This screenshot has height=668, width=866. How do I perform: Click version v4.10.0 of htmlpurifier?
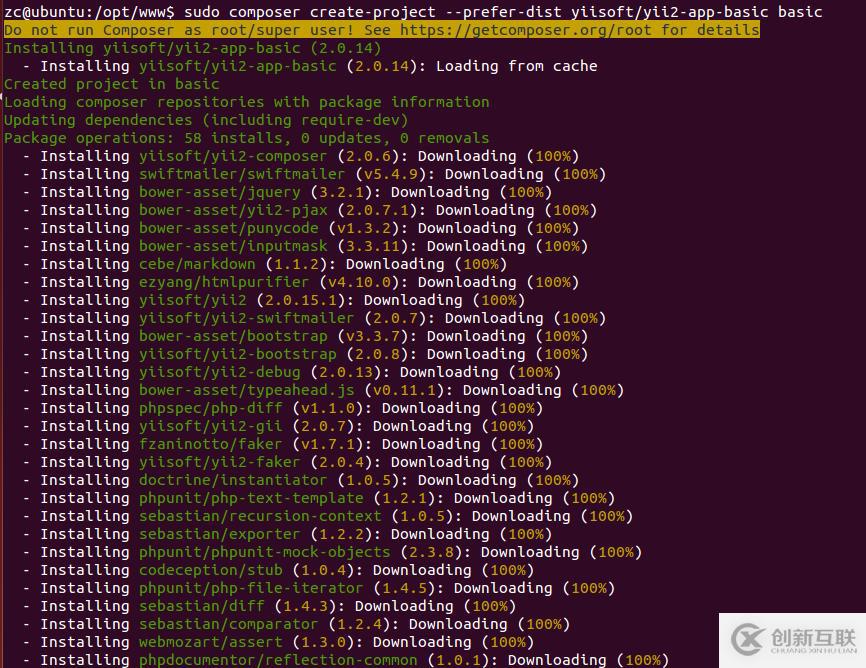pyautogui.click(x=359, y=282)
